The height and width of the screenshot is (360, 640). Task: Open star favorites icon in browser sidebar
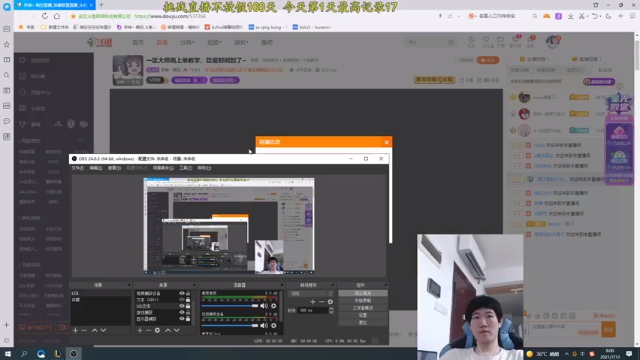tap(7, 44)
